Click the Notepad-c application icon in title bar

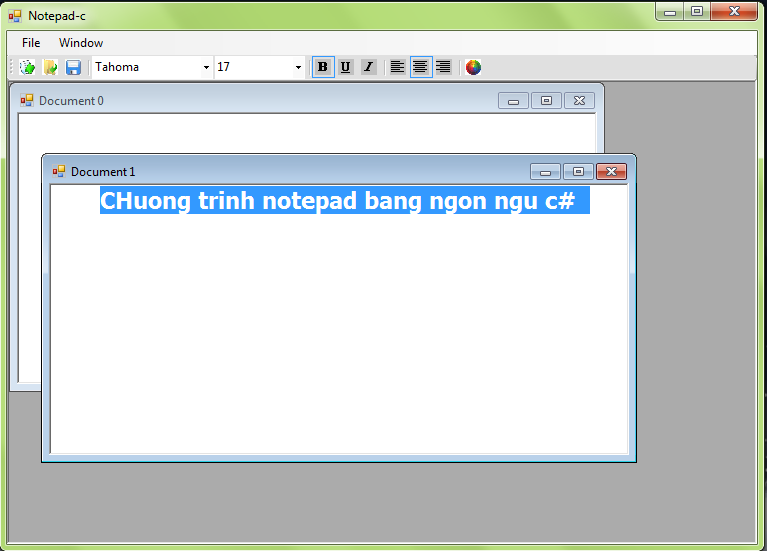pyautogui.click(x=15, y=16)
